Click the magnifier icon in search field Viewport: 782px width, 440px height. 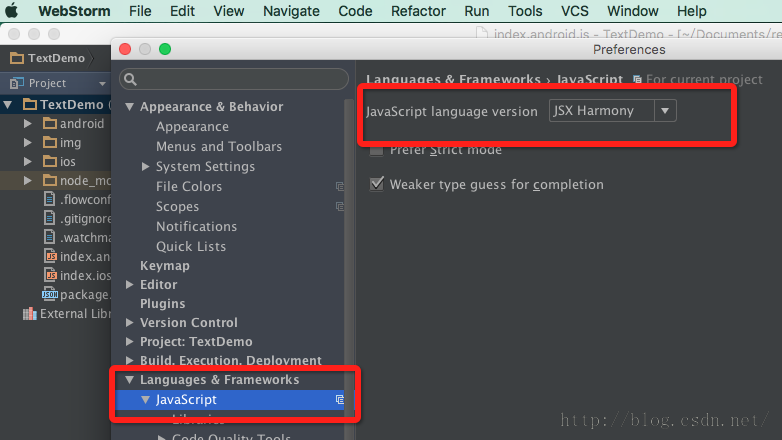130,79
